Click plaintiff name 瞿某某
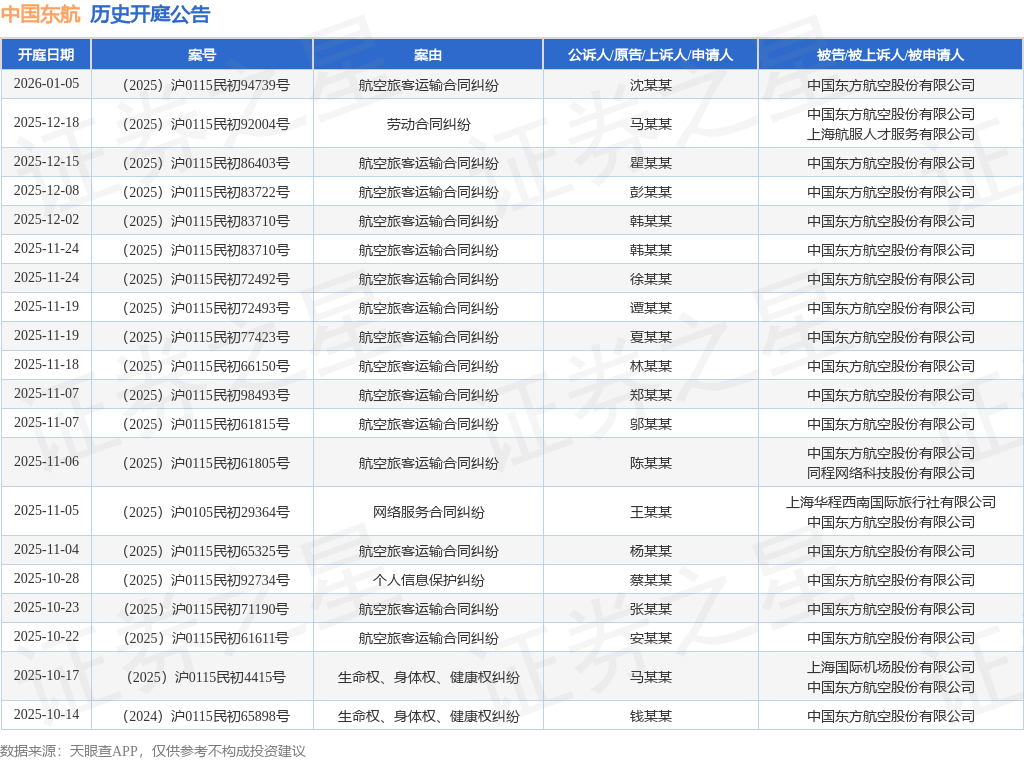Image resolution: width=1024 pixels, height=760 pixels. (650, 163)
